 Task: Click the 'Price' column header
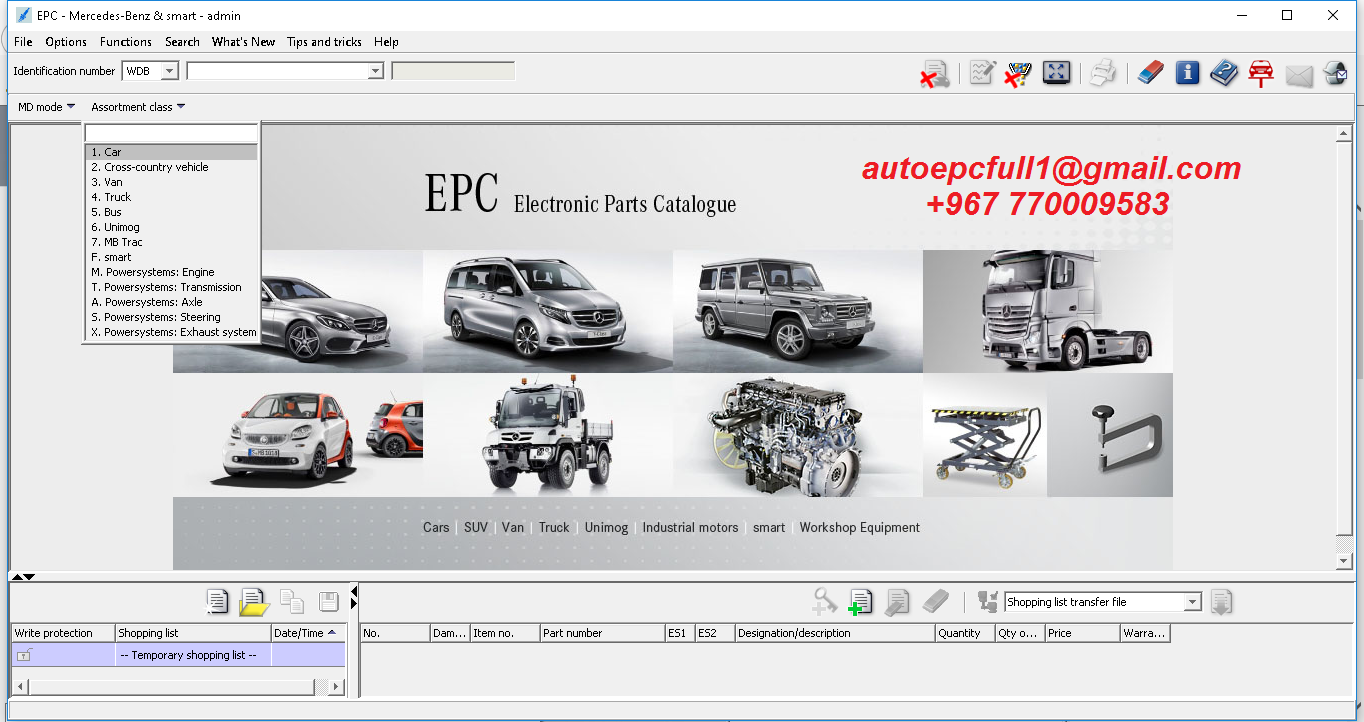click(x=1082, y=633)
